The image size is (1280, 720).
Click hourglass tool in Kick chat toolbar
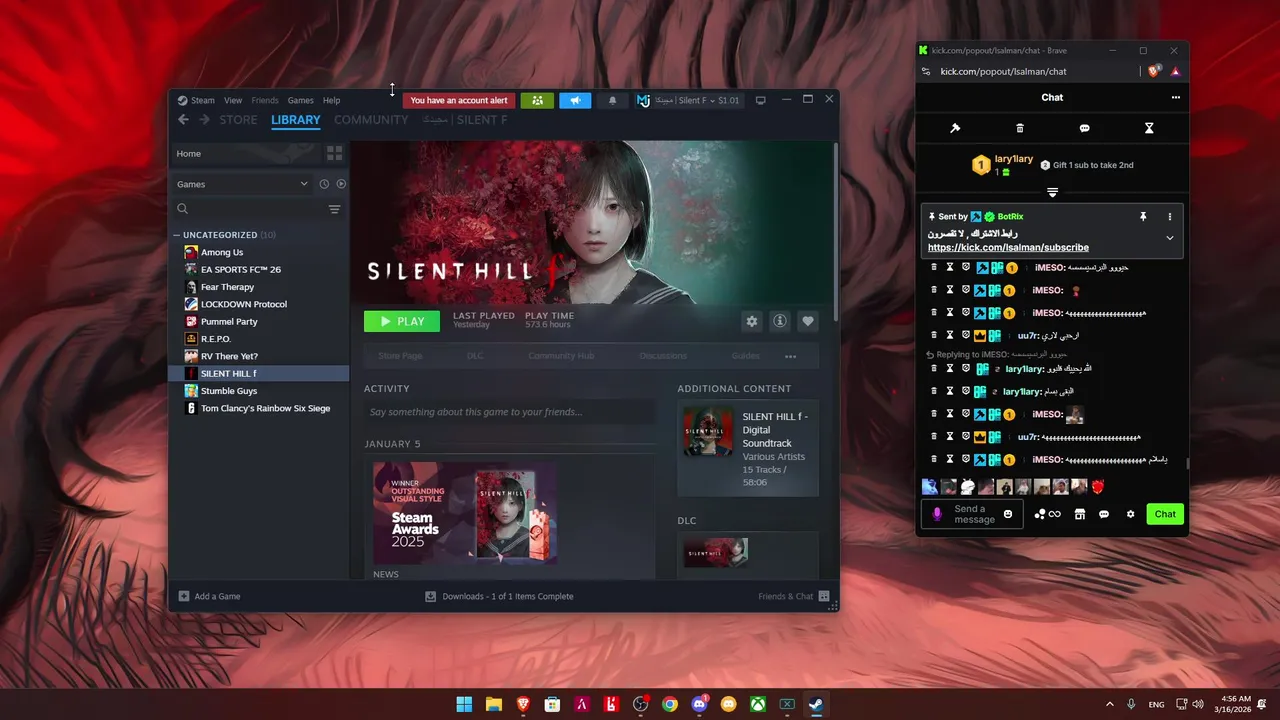(1149, 128)
